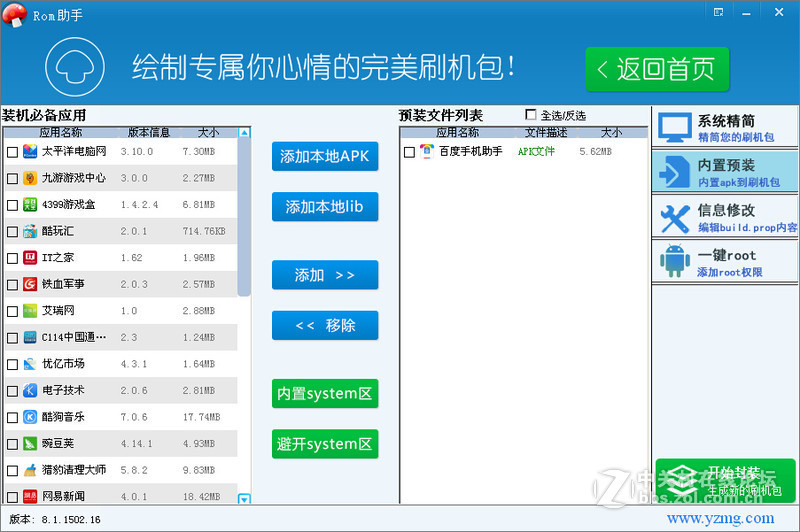Click the 开始封装 button

click(x=725, y=480)
